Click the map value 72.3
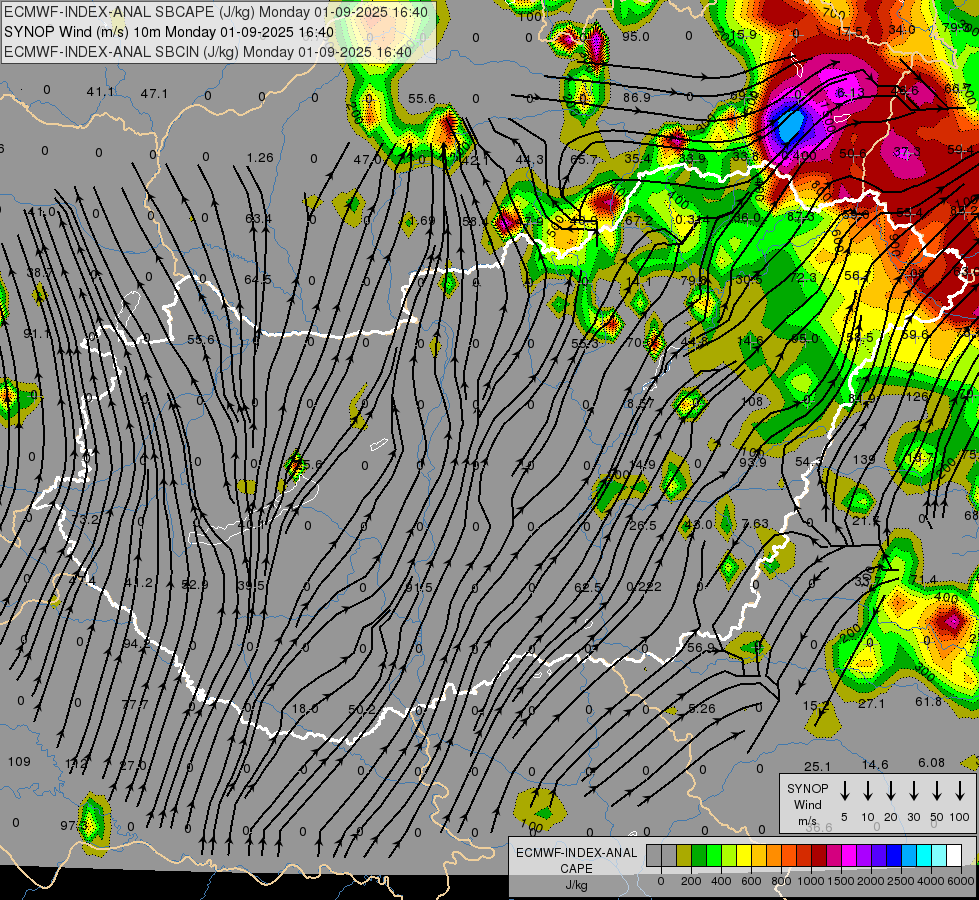Viewport: 979px width, 900px height. point(804,277)
